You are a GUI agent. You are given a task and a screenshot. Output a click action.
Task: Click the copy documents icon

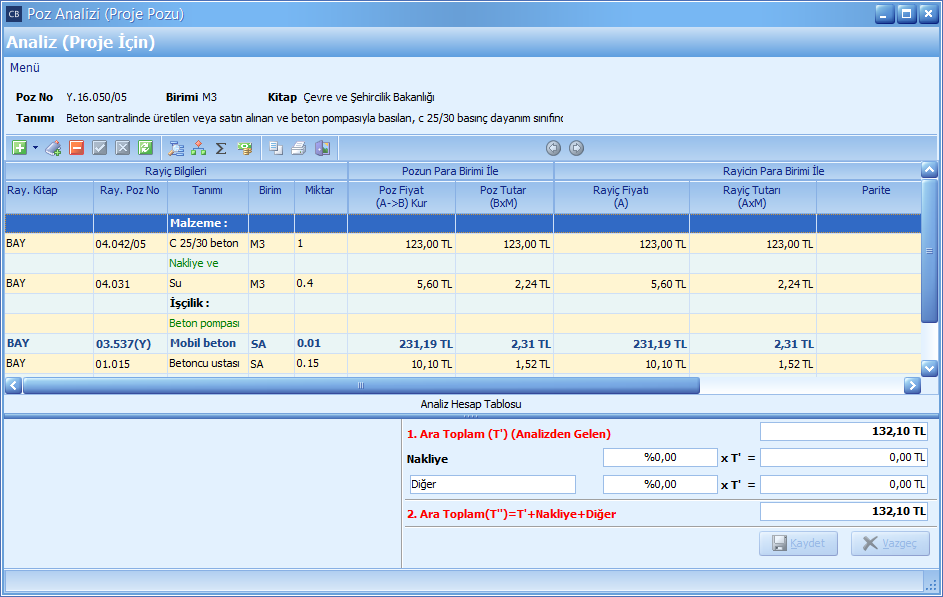click(275, 148)
